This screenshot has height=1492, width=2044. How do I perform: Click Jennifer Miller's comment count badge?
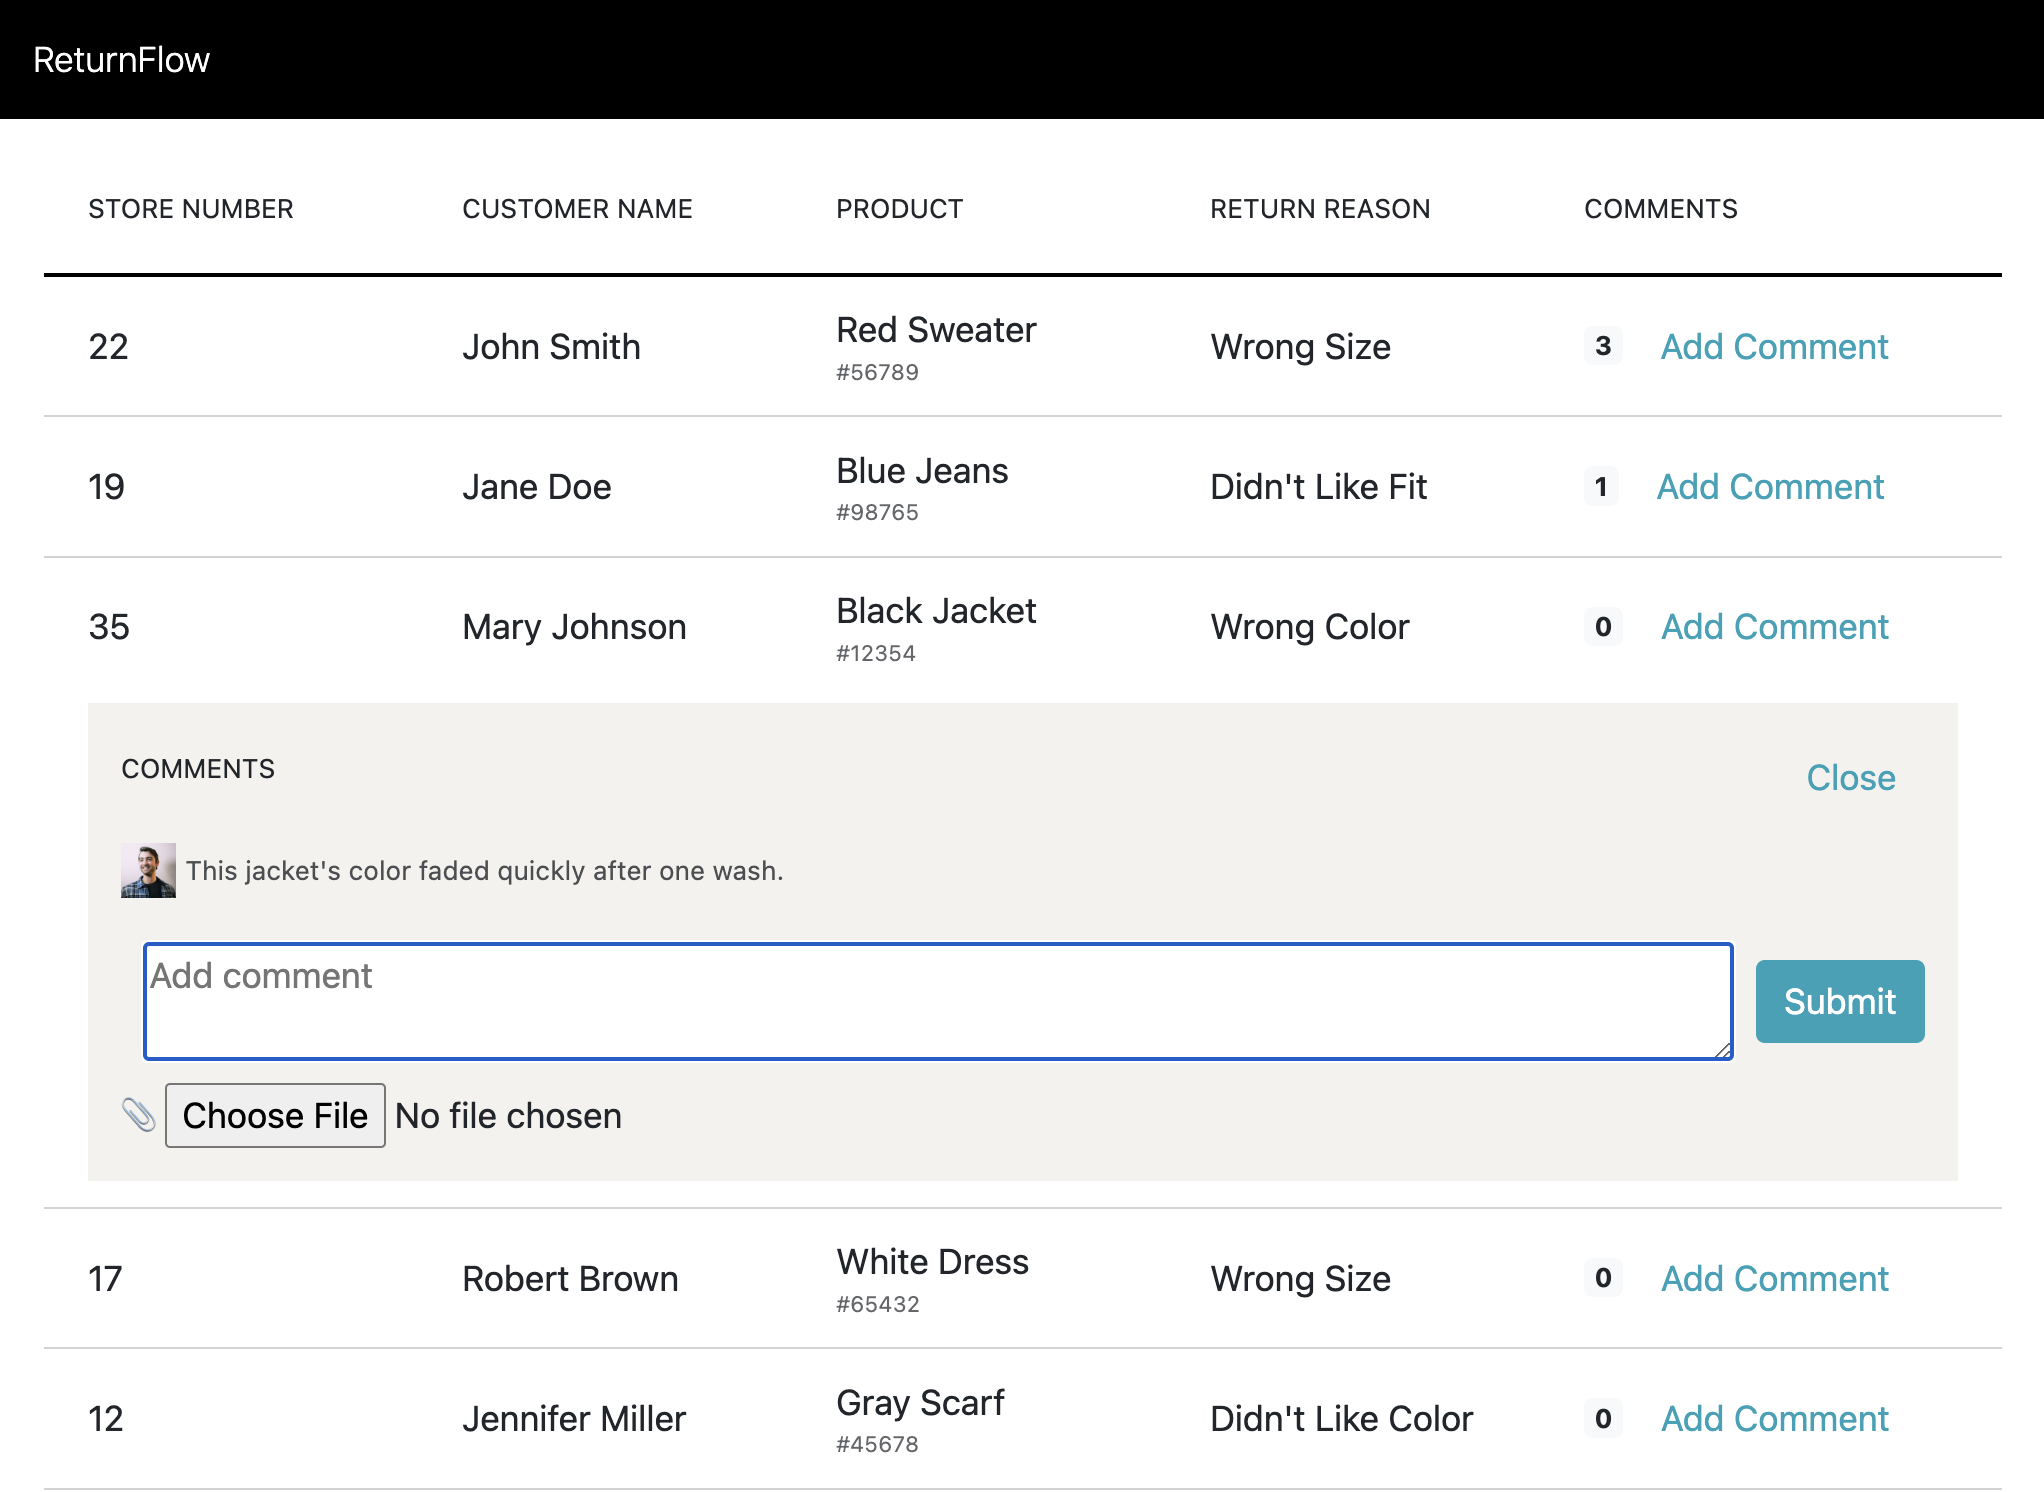coord(1603,1418)
